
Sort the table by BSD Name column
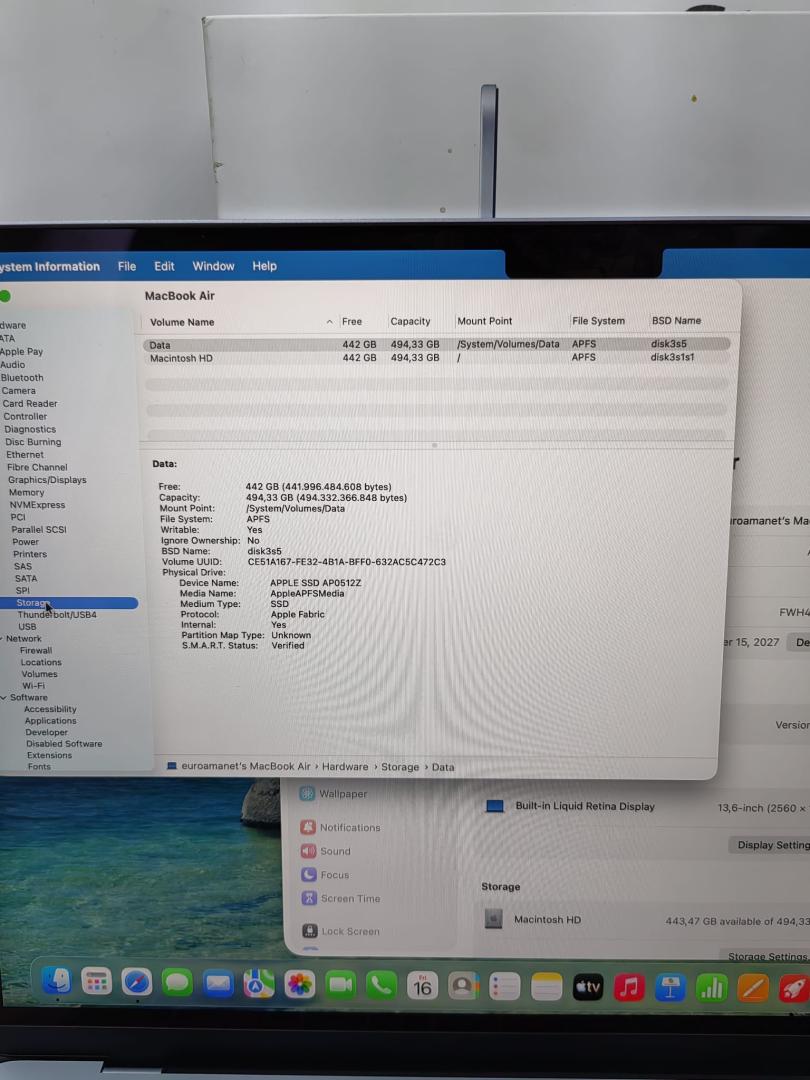click(x=676, y=320)
